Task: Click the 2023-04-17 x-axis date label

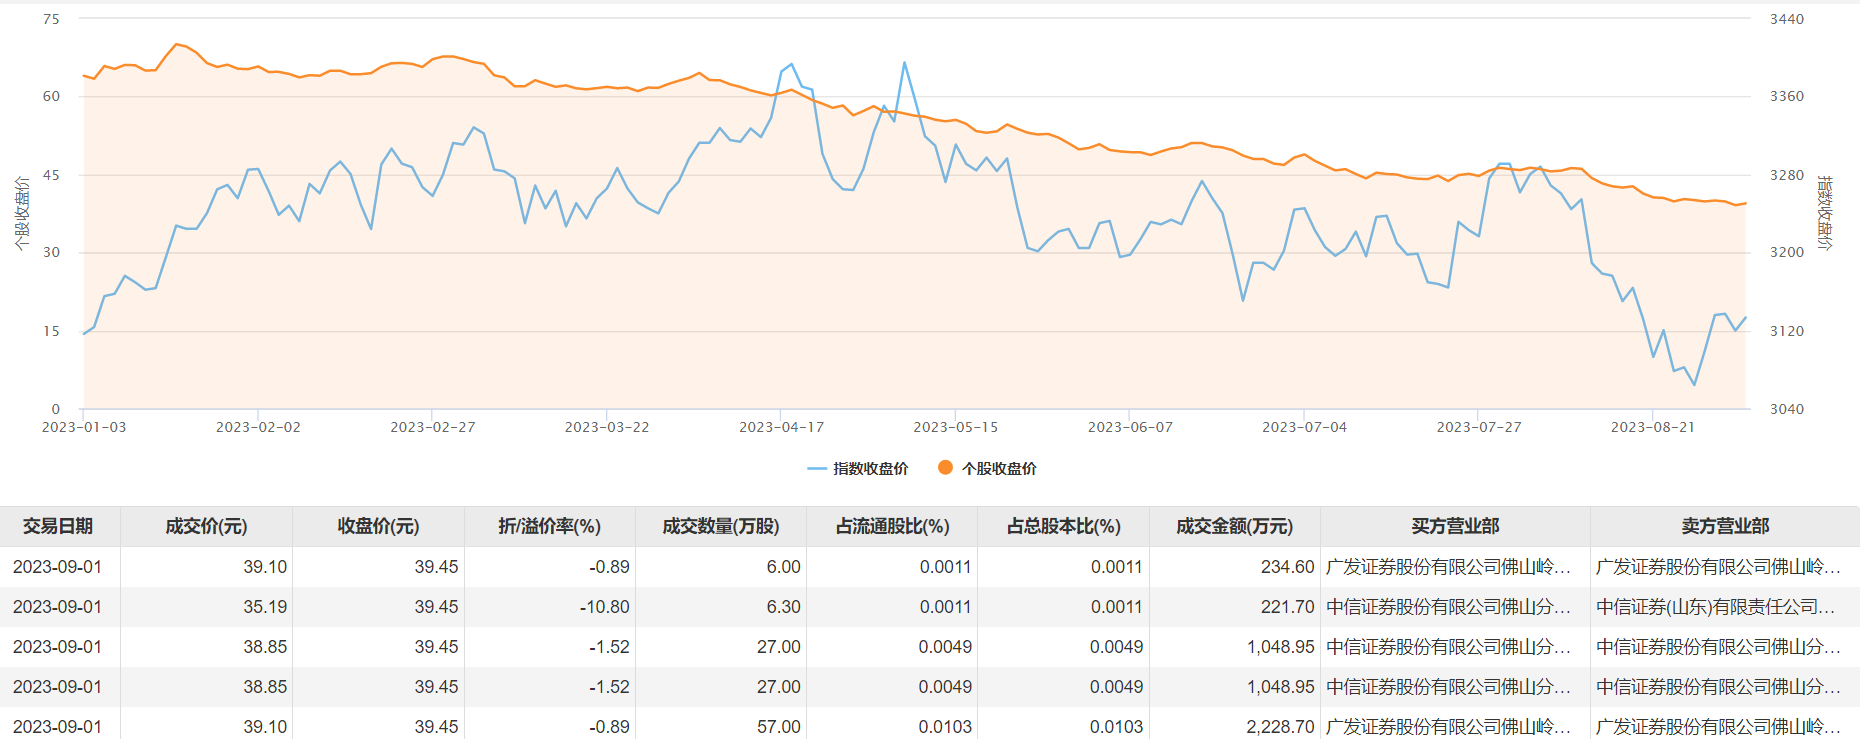Action: point(781,427)
